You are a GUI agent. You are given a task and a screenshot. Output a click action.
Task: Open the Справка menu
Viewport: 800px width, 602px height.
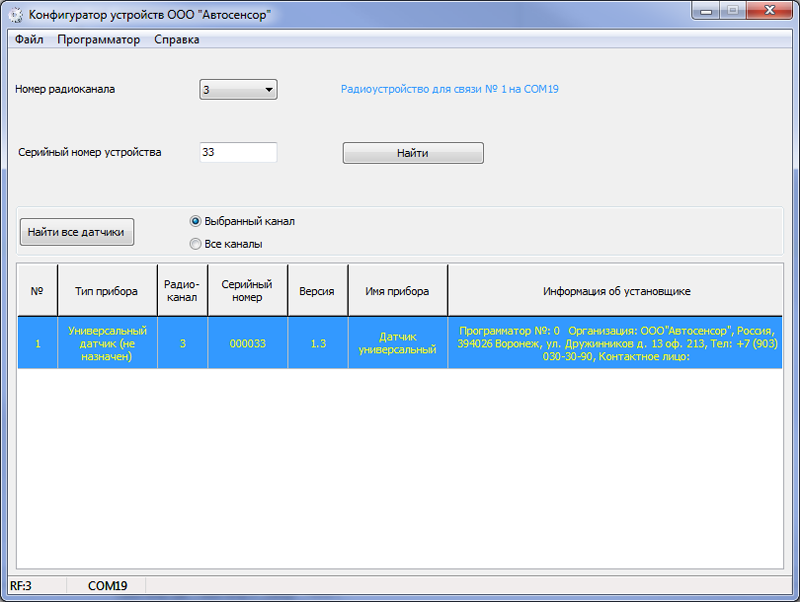(177, 40)
